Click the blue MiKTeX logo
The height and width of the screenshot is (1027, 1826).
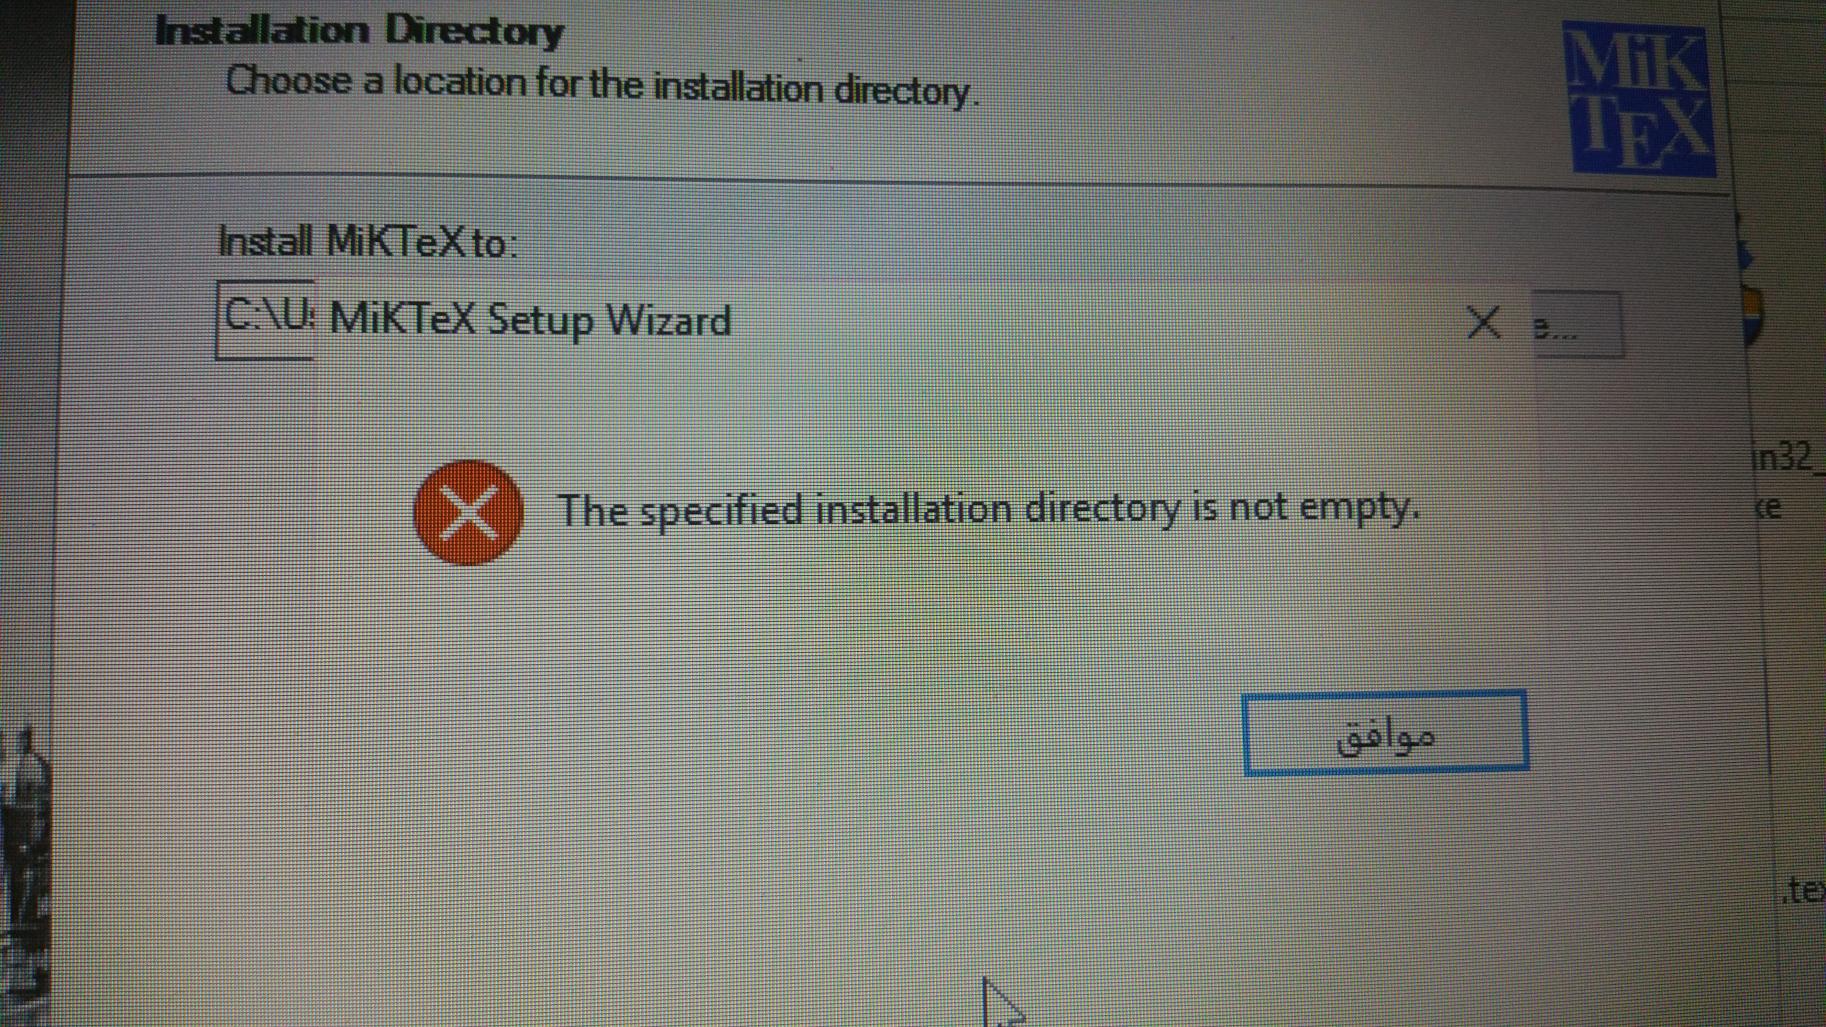tap(1641, 100)
